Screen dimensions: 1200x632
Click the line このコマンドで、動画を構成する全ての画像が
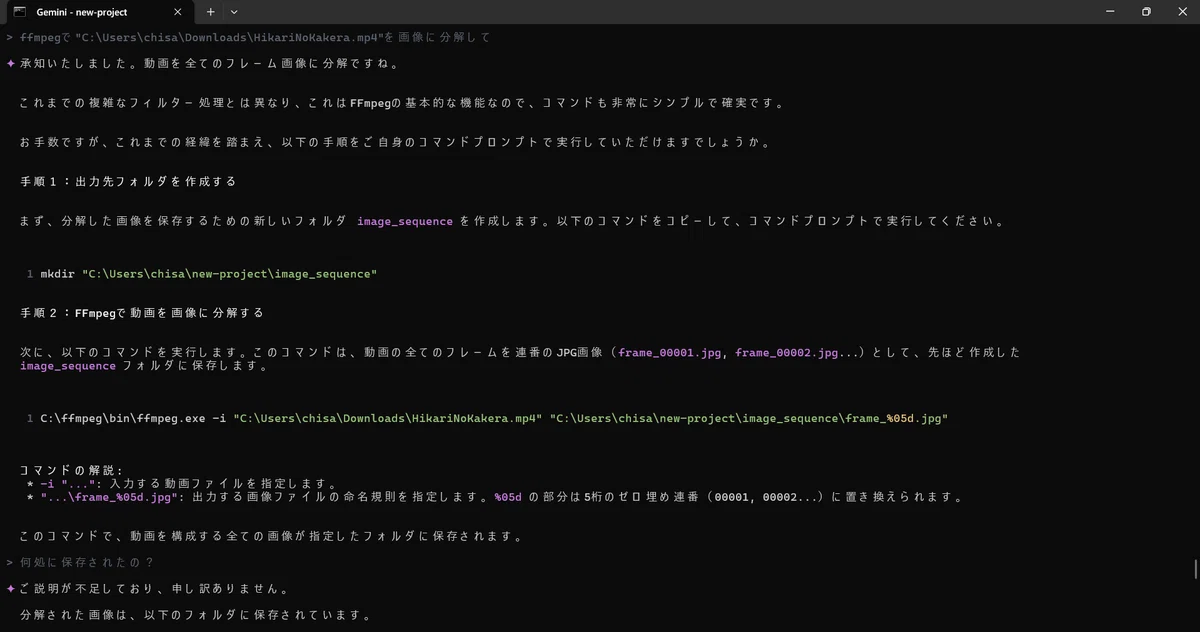[x=271, y=536]
